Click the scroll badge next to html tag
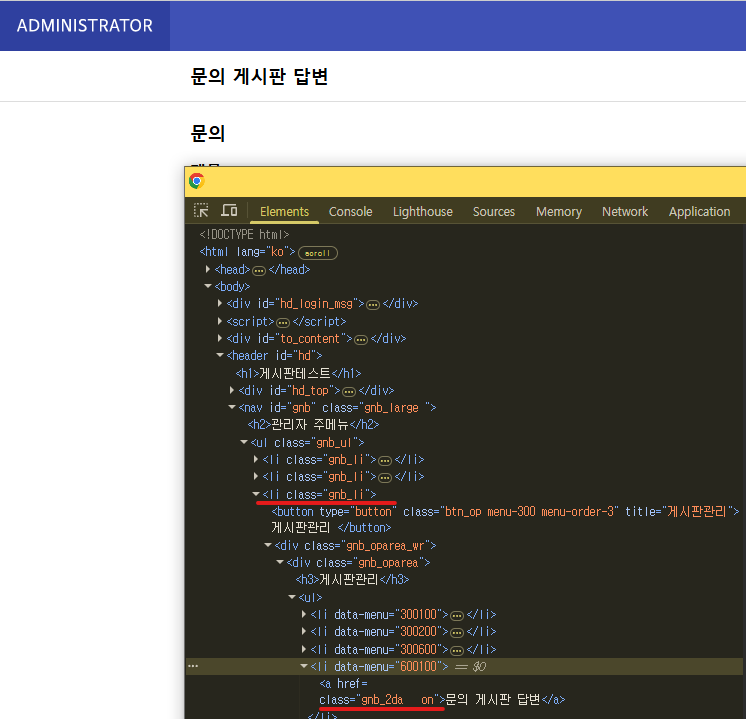746x719 pixels. [x=318, y=253]
